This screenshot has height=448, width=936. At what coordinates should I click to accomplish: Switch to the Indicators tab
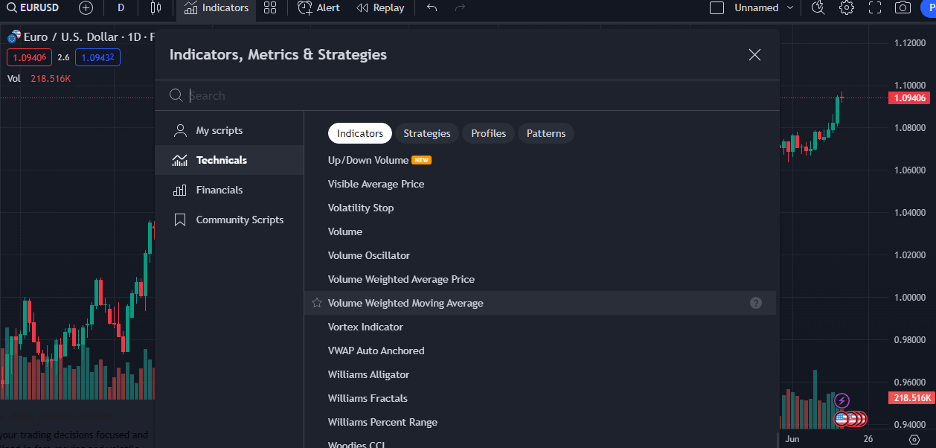tap(360, 133)
